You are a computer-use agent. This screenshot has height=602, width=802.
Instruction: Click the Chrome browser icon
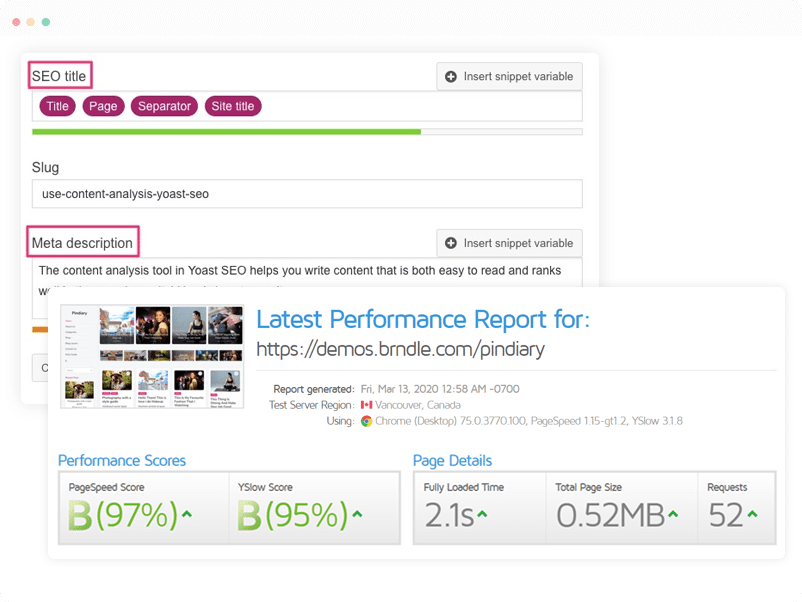coord(366,421)
